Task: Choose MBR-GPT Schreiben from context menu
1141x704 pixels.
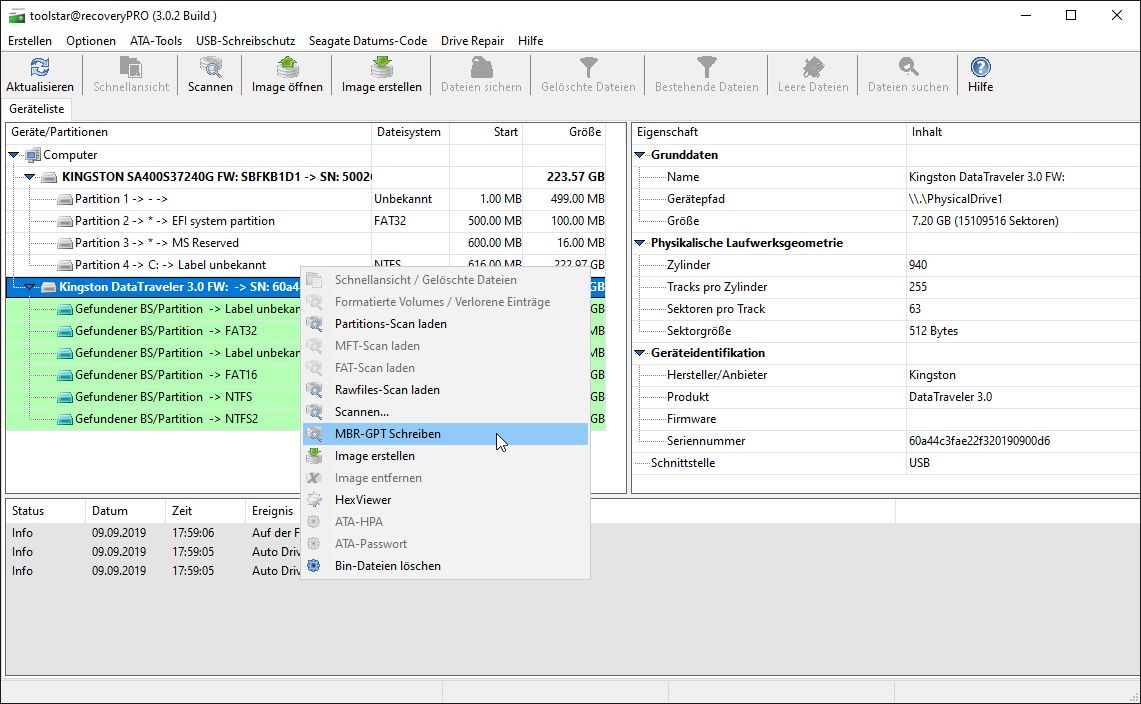Action: [387, 434]
